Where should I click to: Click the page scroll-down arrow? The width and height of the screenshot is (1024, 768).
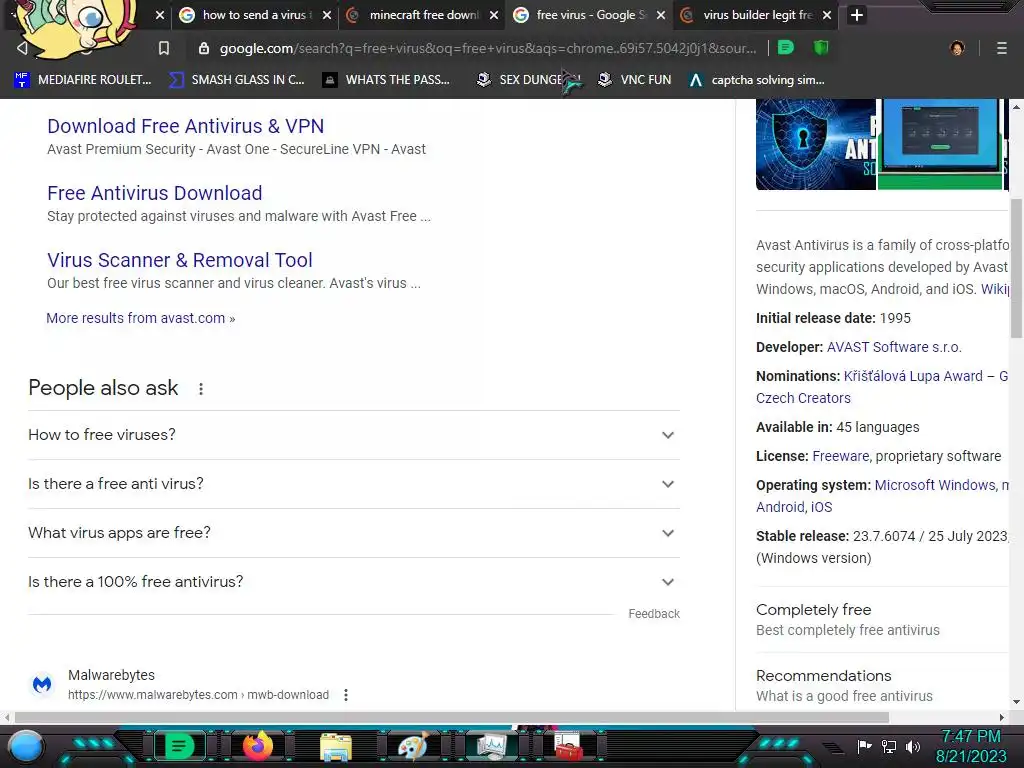point(1016,703)
